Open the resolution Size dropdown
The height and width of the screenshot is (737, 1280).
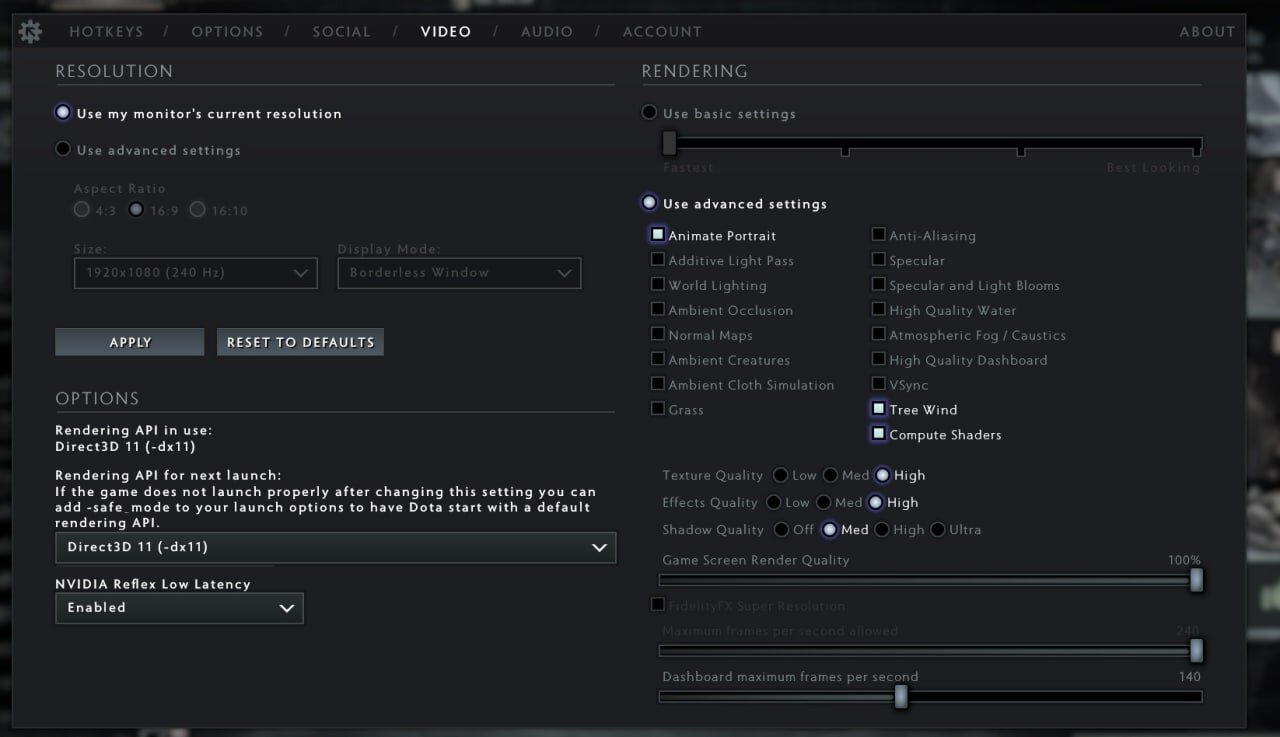[196, 273]
